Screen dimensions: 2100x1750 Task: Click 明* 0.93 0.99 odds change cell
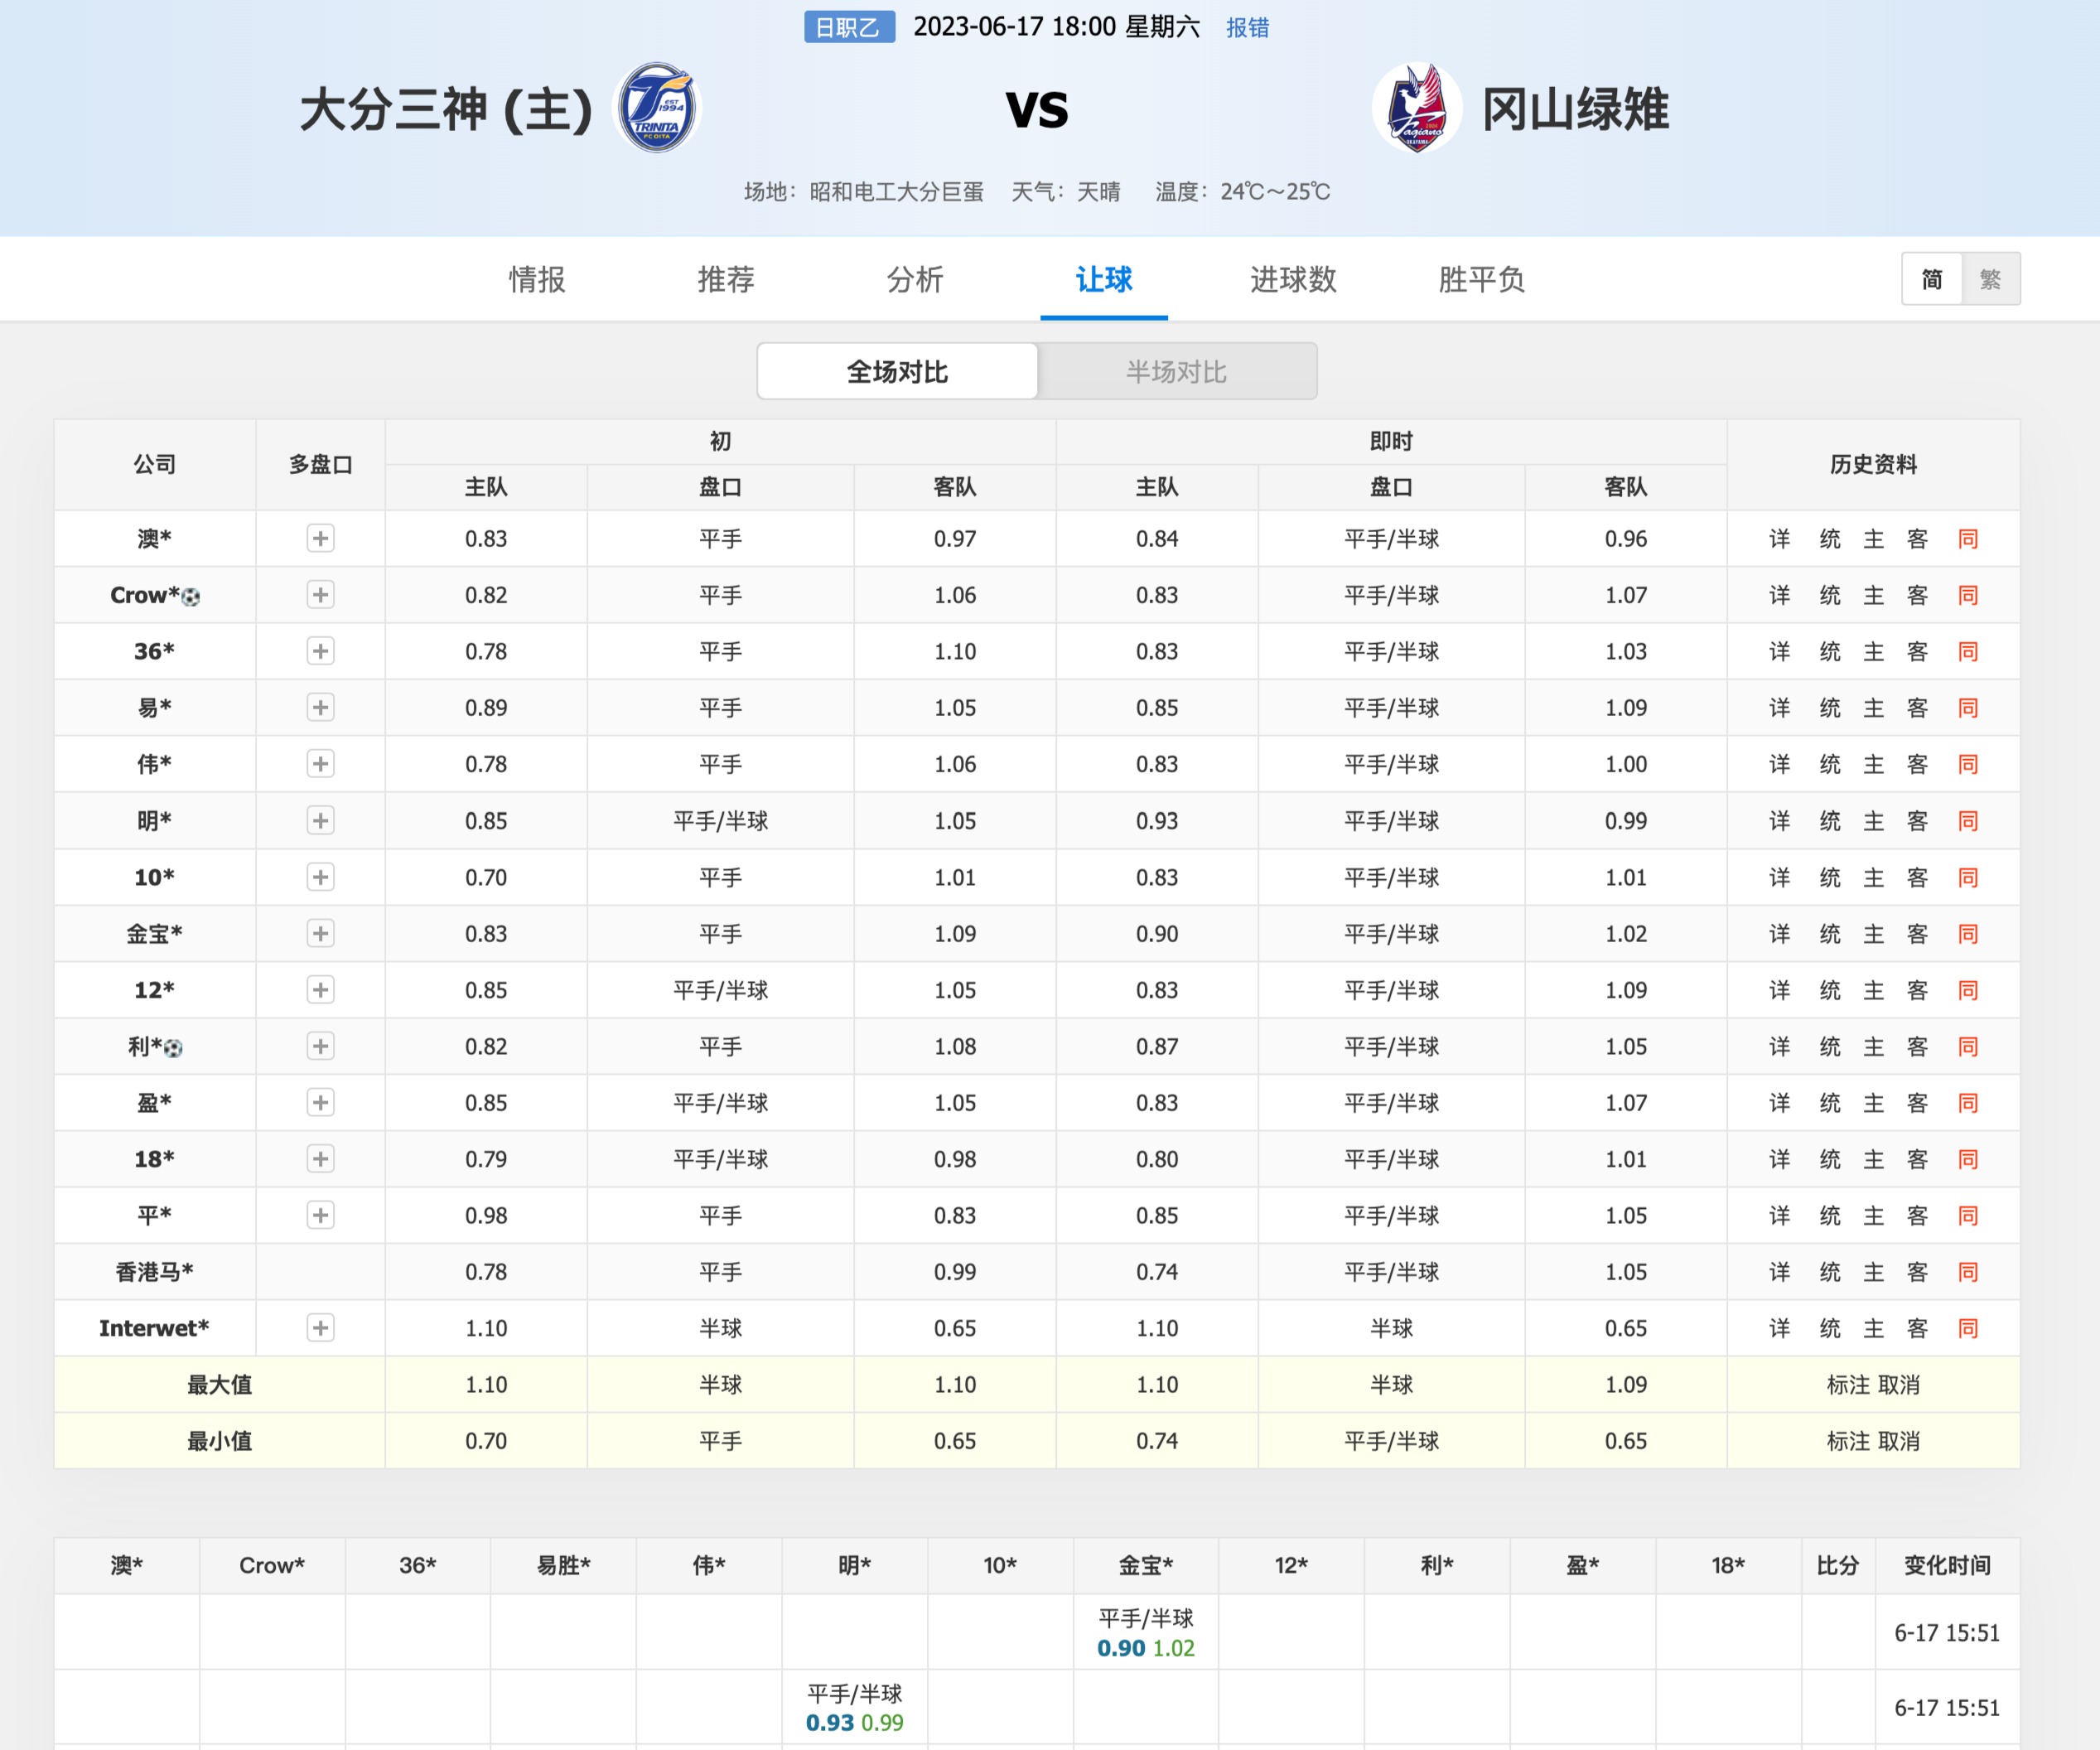[855, 1707]
